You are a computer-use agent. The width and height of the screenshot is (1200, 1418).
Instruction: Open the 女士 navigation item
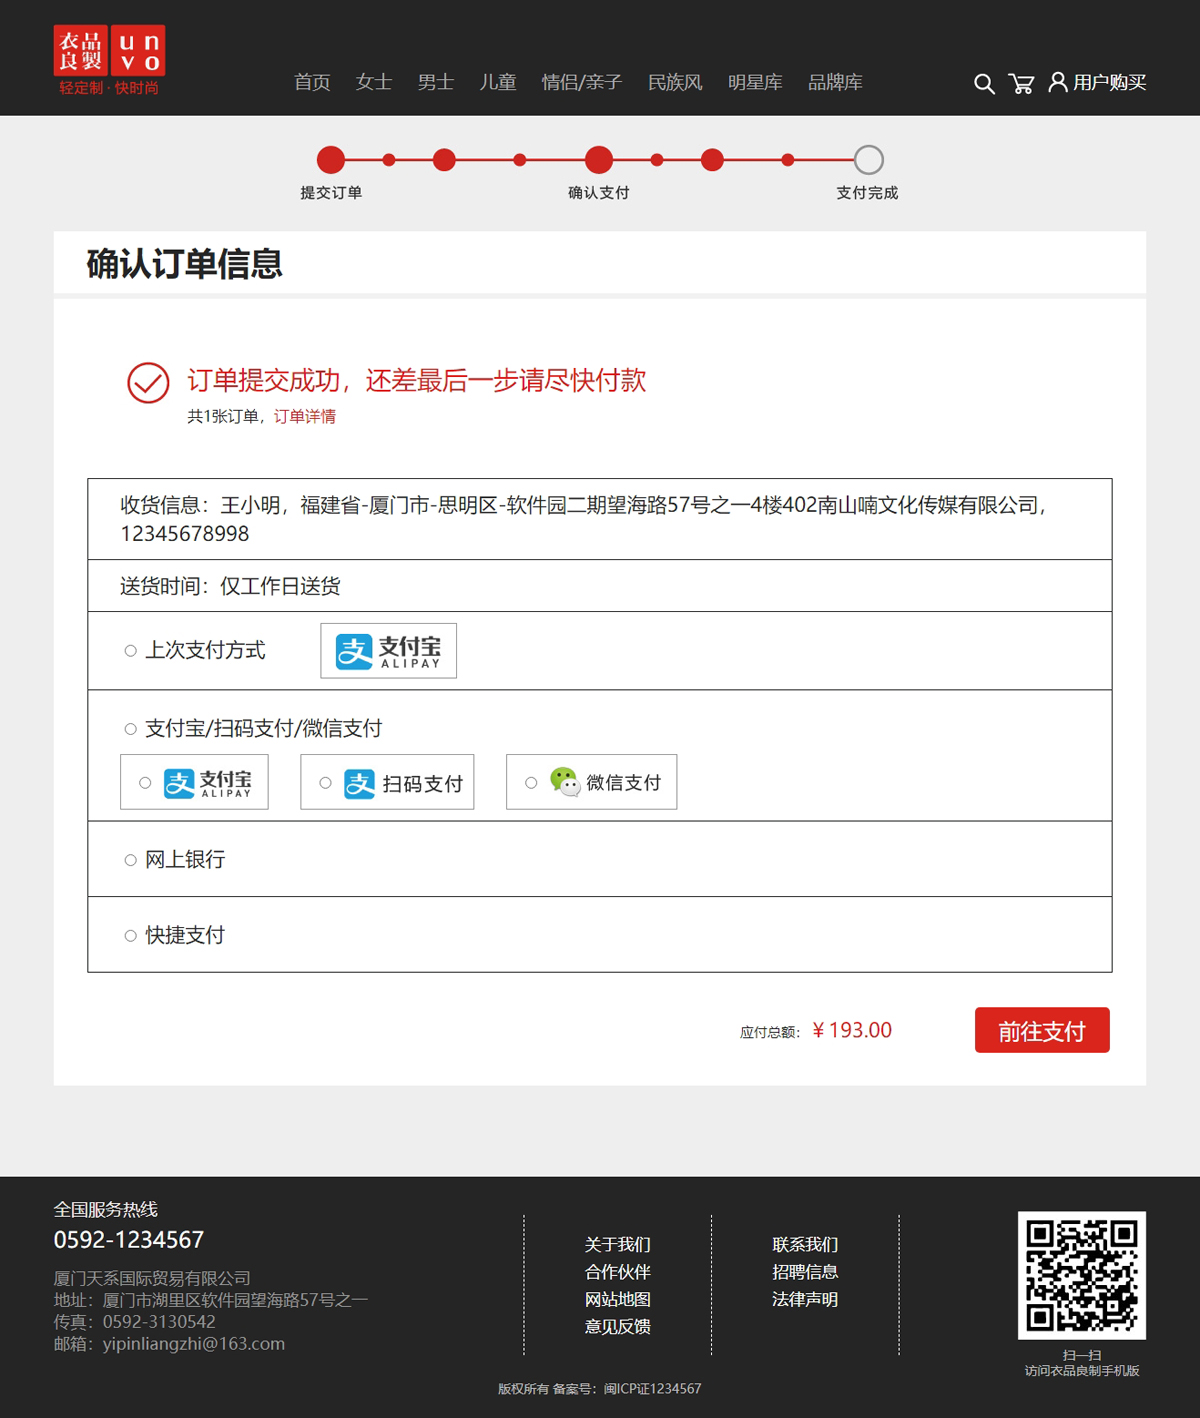[x=374, y=82]
